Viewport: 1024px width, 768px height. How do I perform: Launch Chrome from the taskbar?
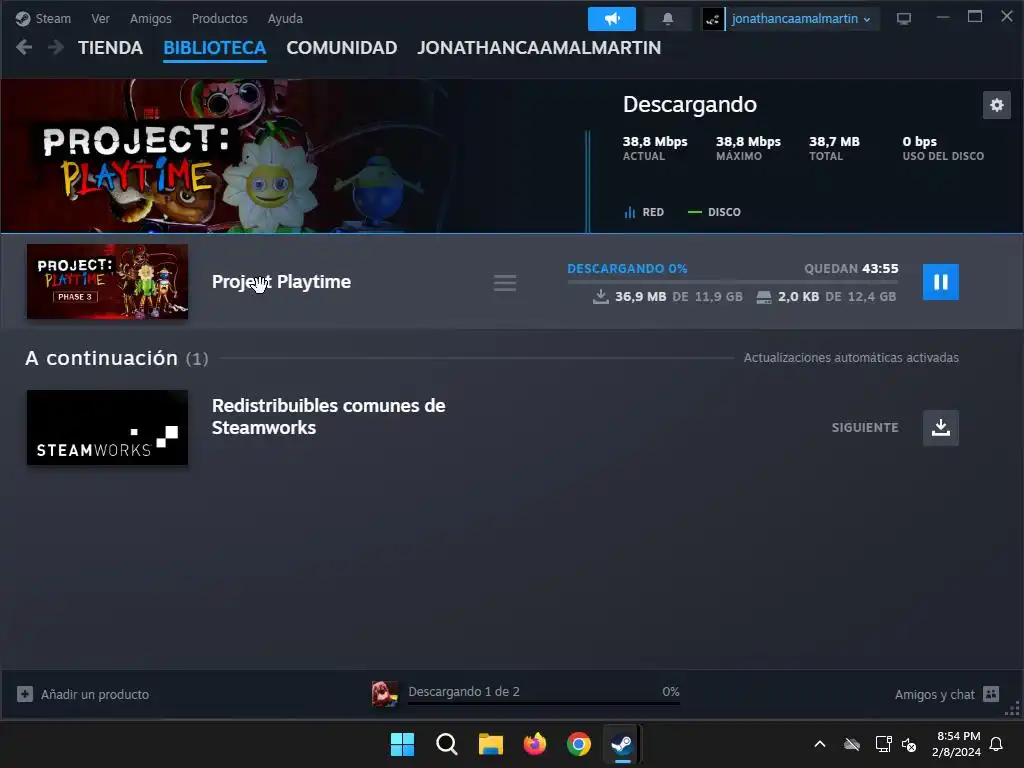pos(579,744)
